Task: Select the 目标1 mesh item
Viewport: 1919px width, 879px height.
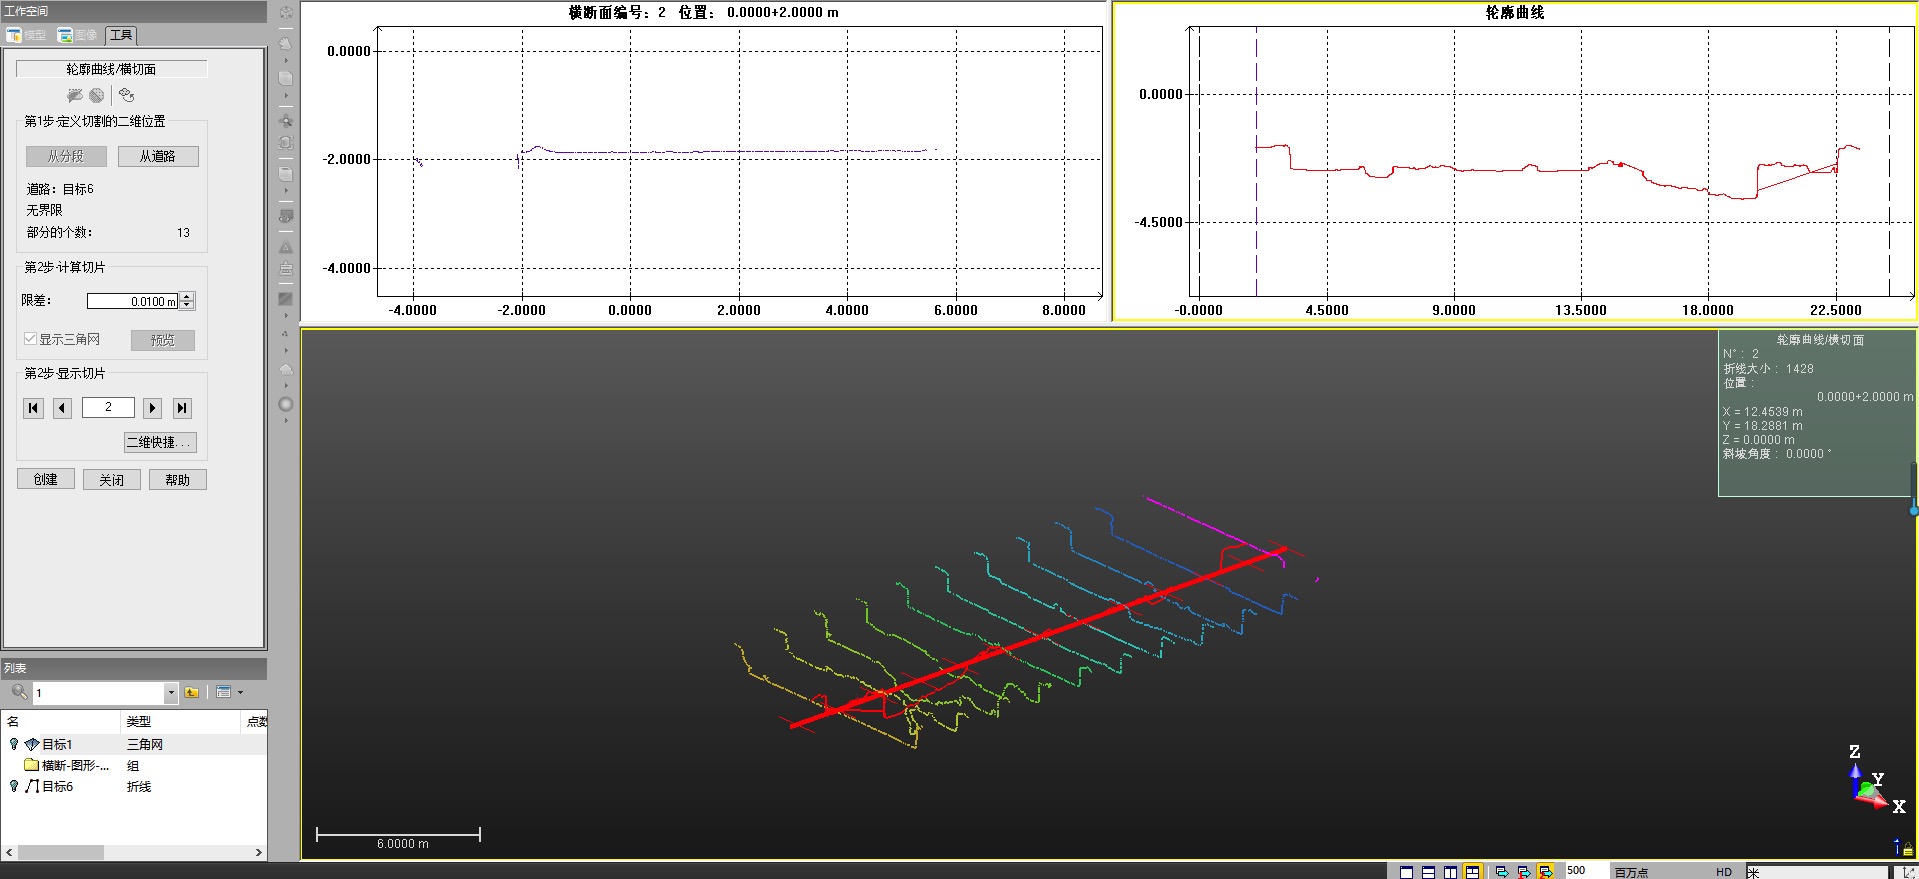Action: 57,744
